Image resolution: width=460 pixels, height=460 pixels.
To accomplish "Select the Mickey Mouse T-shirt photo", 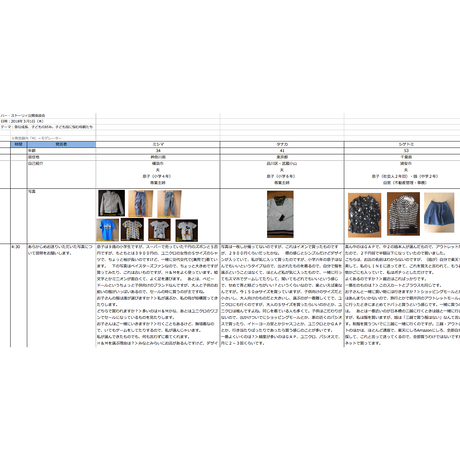I will 187,230.
